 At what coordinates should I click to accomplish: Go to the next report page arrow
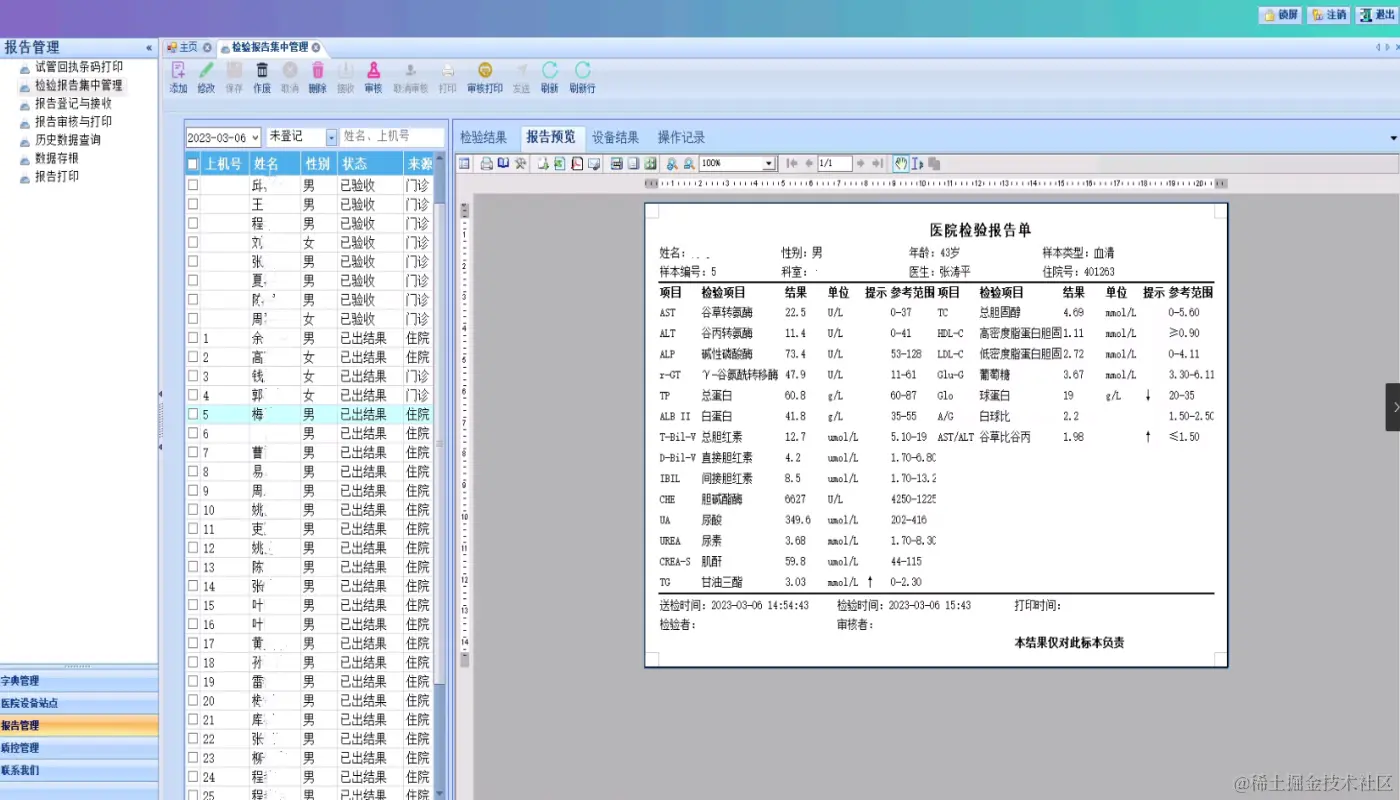(861, 164)
